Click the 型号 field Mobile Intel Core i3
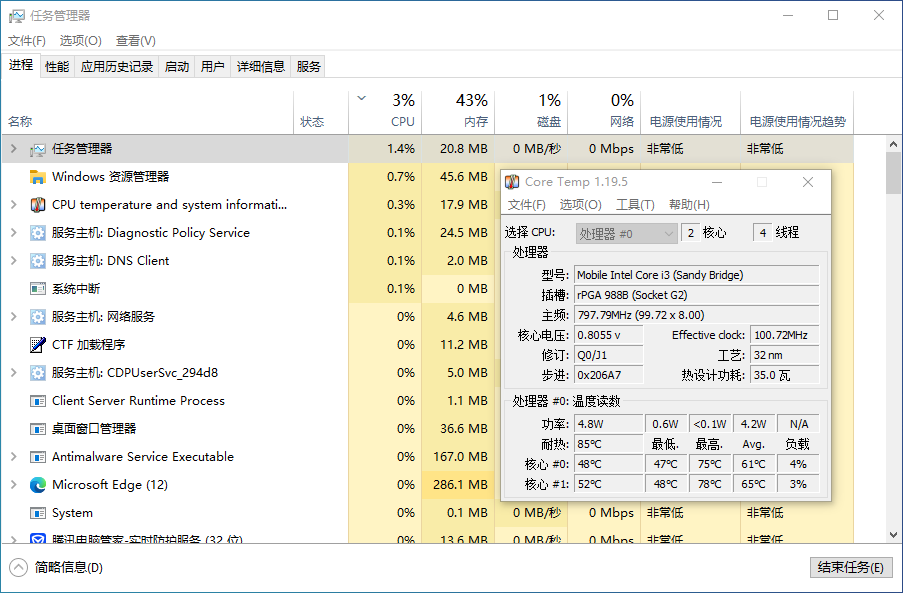Viewport: 903px width, 593px height. (697, 275)
